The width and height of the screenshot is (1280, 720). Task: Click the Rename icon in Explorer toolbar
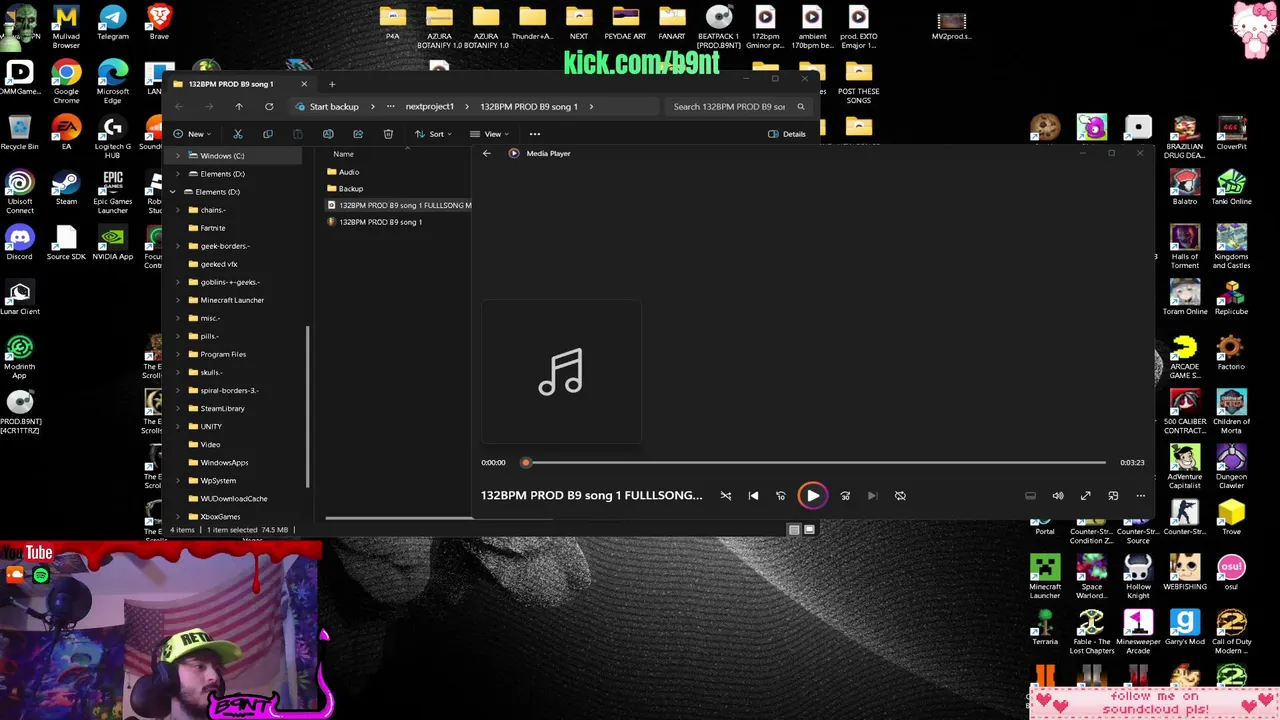click(x=328, y=134)
